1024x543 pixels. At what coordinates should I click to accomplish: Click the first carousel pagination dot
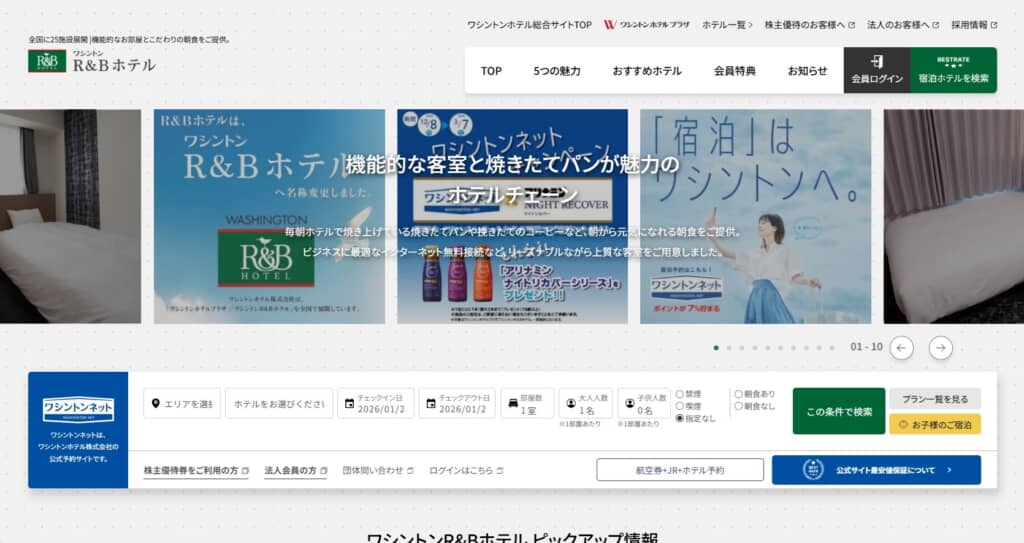tap(716, 348)
